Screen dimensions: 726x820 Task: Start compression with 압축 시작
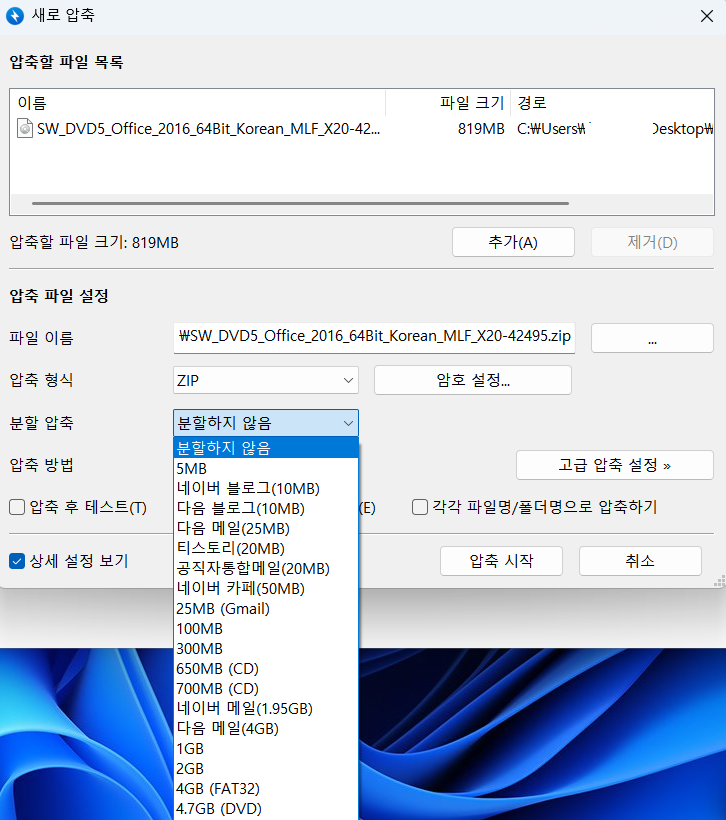pyautogui.click(x=501, y=561)
